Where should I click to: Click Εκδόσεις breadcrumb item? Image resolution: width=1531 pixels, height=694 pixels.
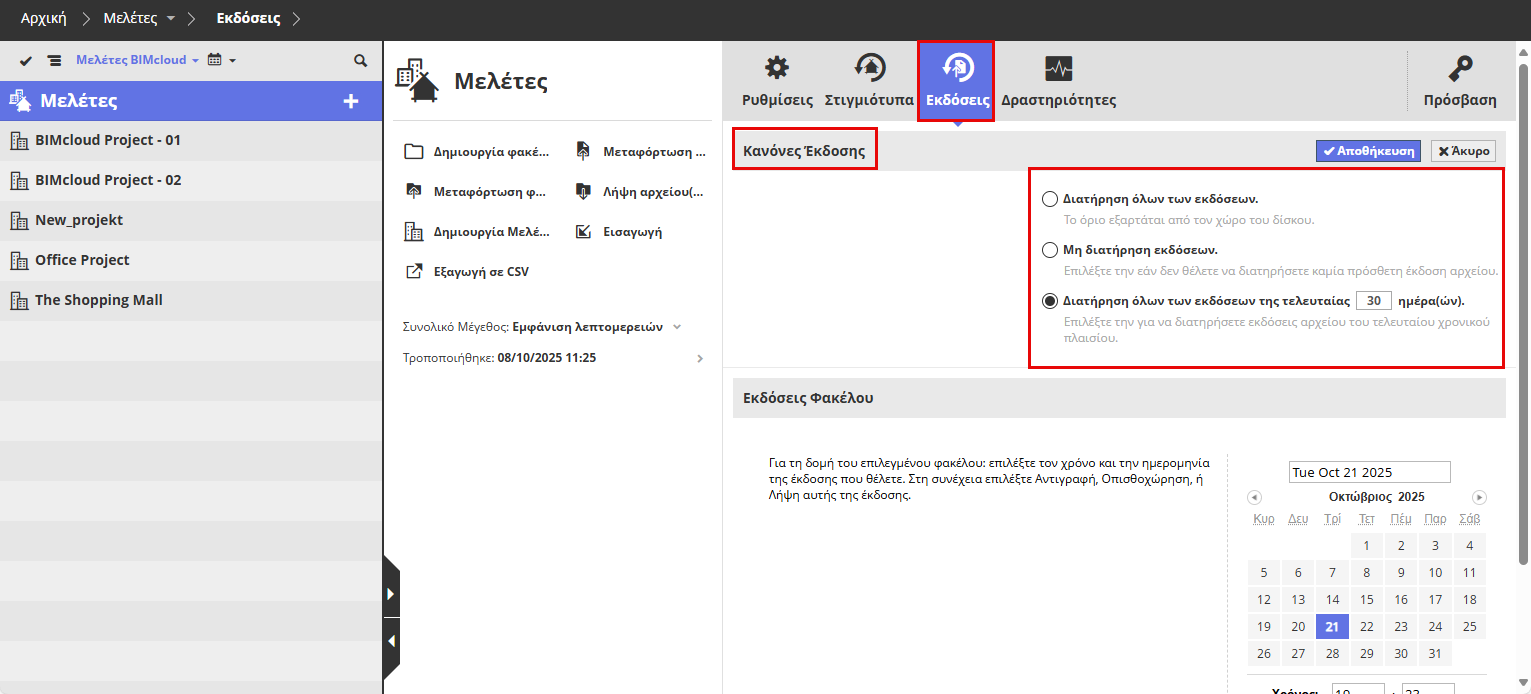pyautogui.click(x=248, y=18)
